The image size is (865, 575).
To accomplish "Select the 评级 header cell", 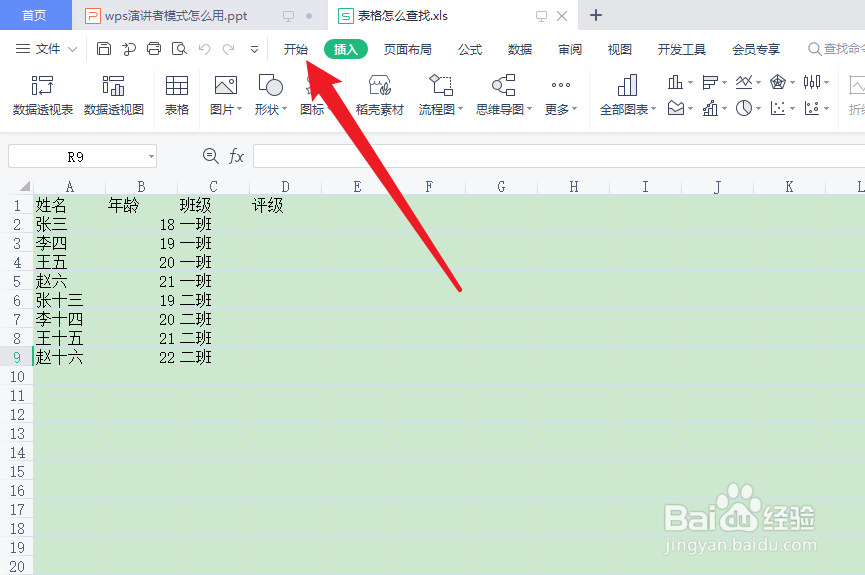I will 285,205.
